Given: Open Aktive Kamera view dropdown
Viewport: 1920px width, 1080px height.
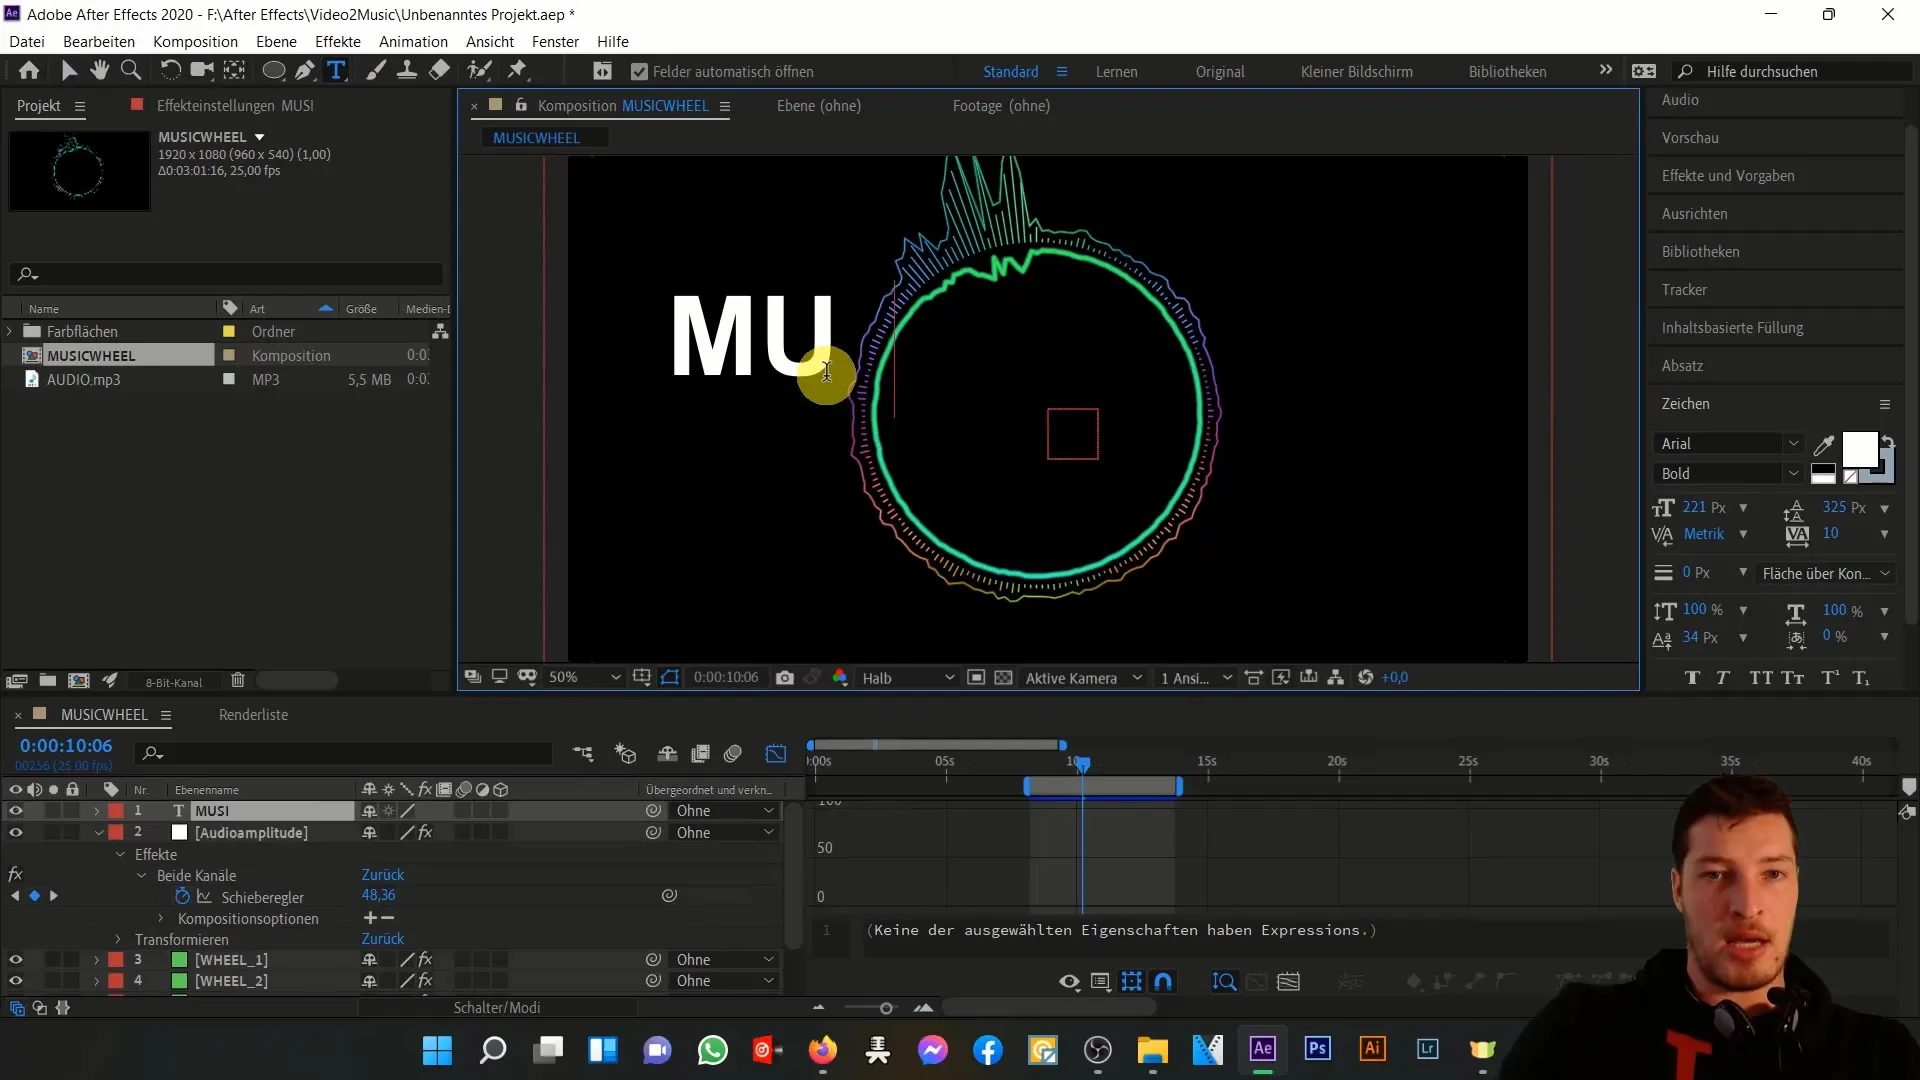Looking at the screenshot, I should pyautogui.click(x=1083, y=678).
